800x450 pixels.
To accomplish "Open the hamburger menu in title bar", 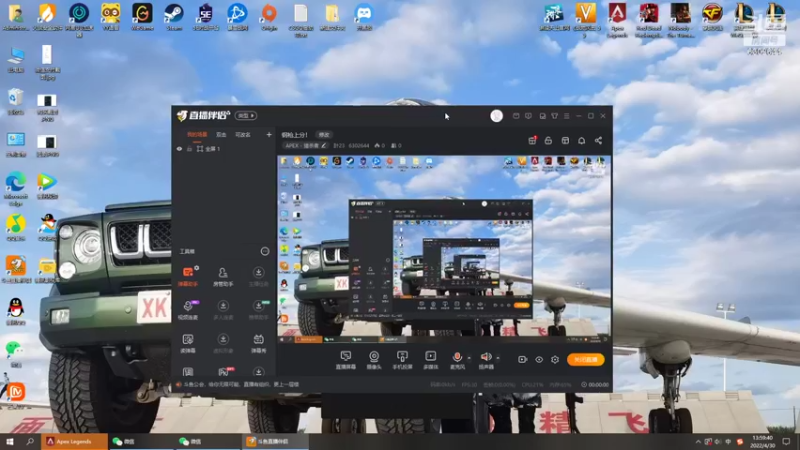I will point(566,116).
